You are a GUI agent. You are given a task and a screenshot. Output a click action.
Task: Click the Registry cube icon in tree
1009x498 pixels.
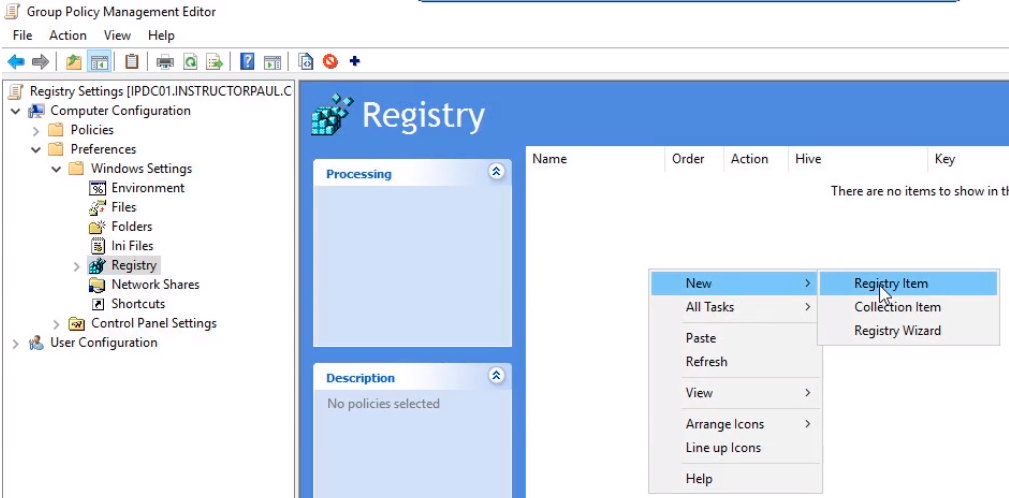[97, 265]
